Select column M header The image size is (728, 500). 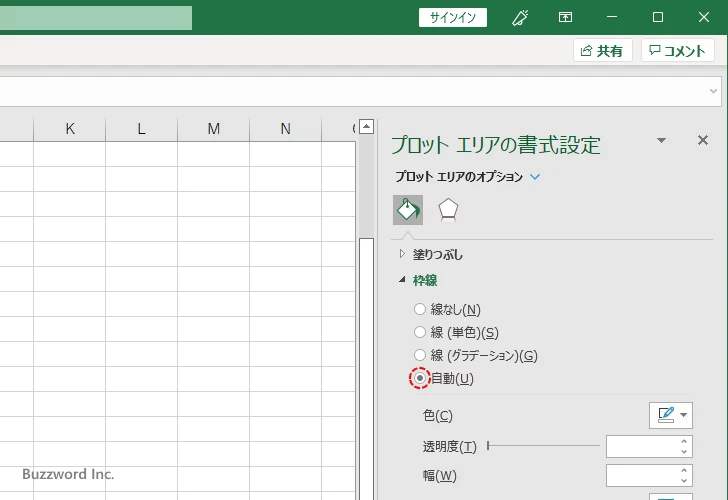pyautogui.click(x=214, y=129)
